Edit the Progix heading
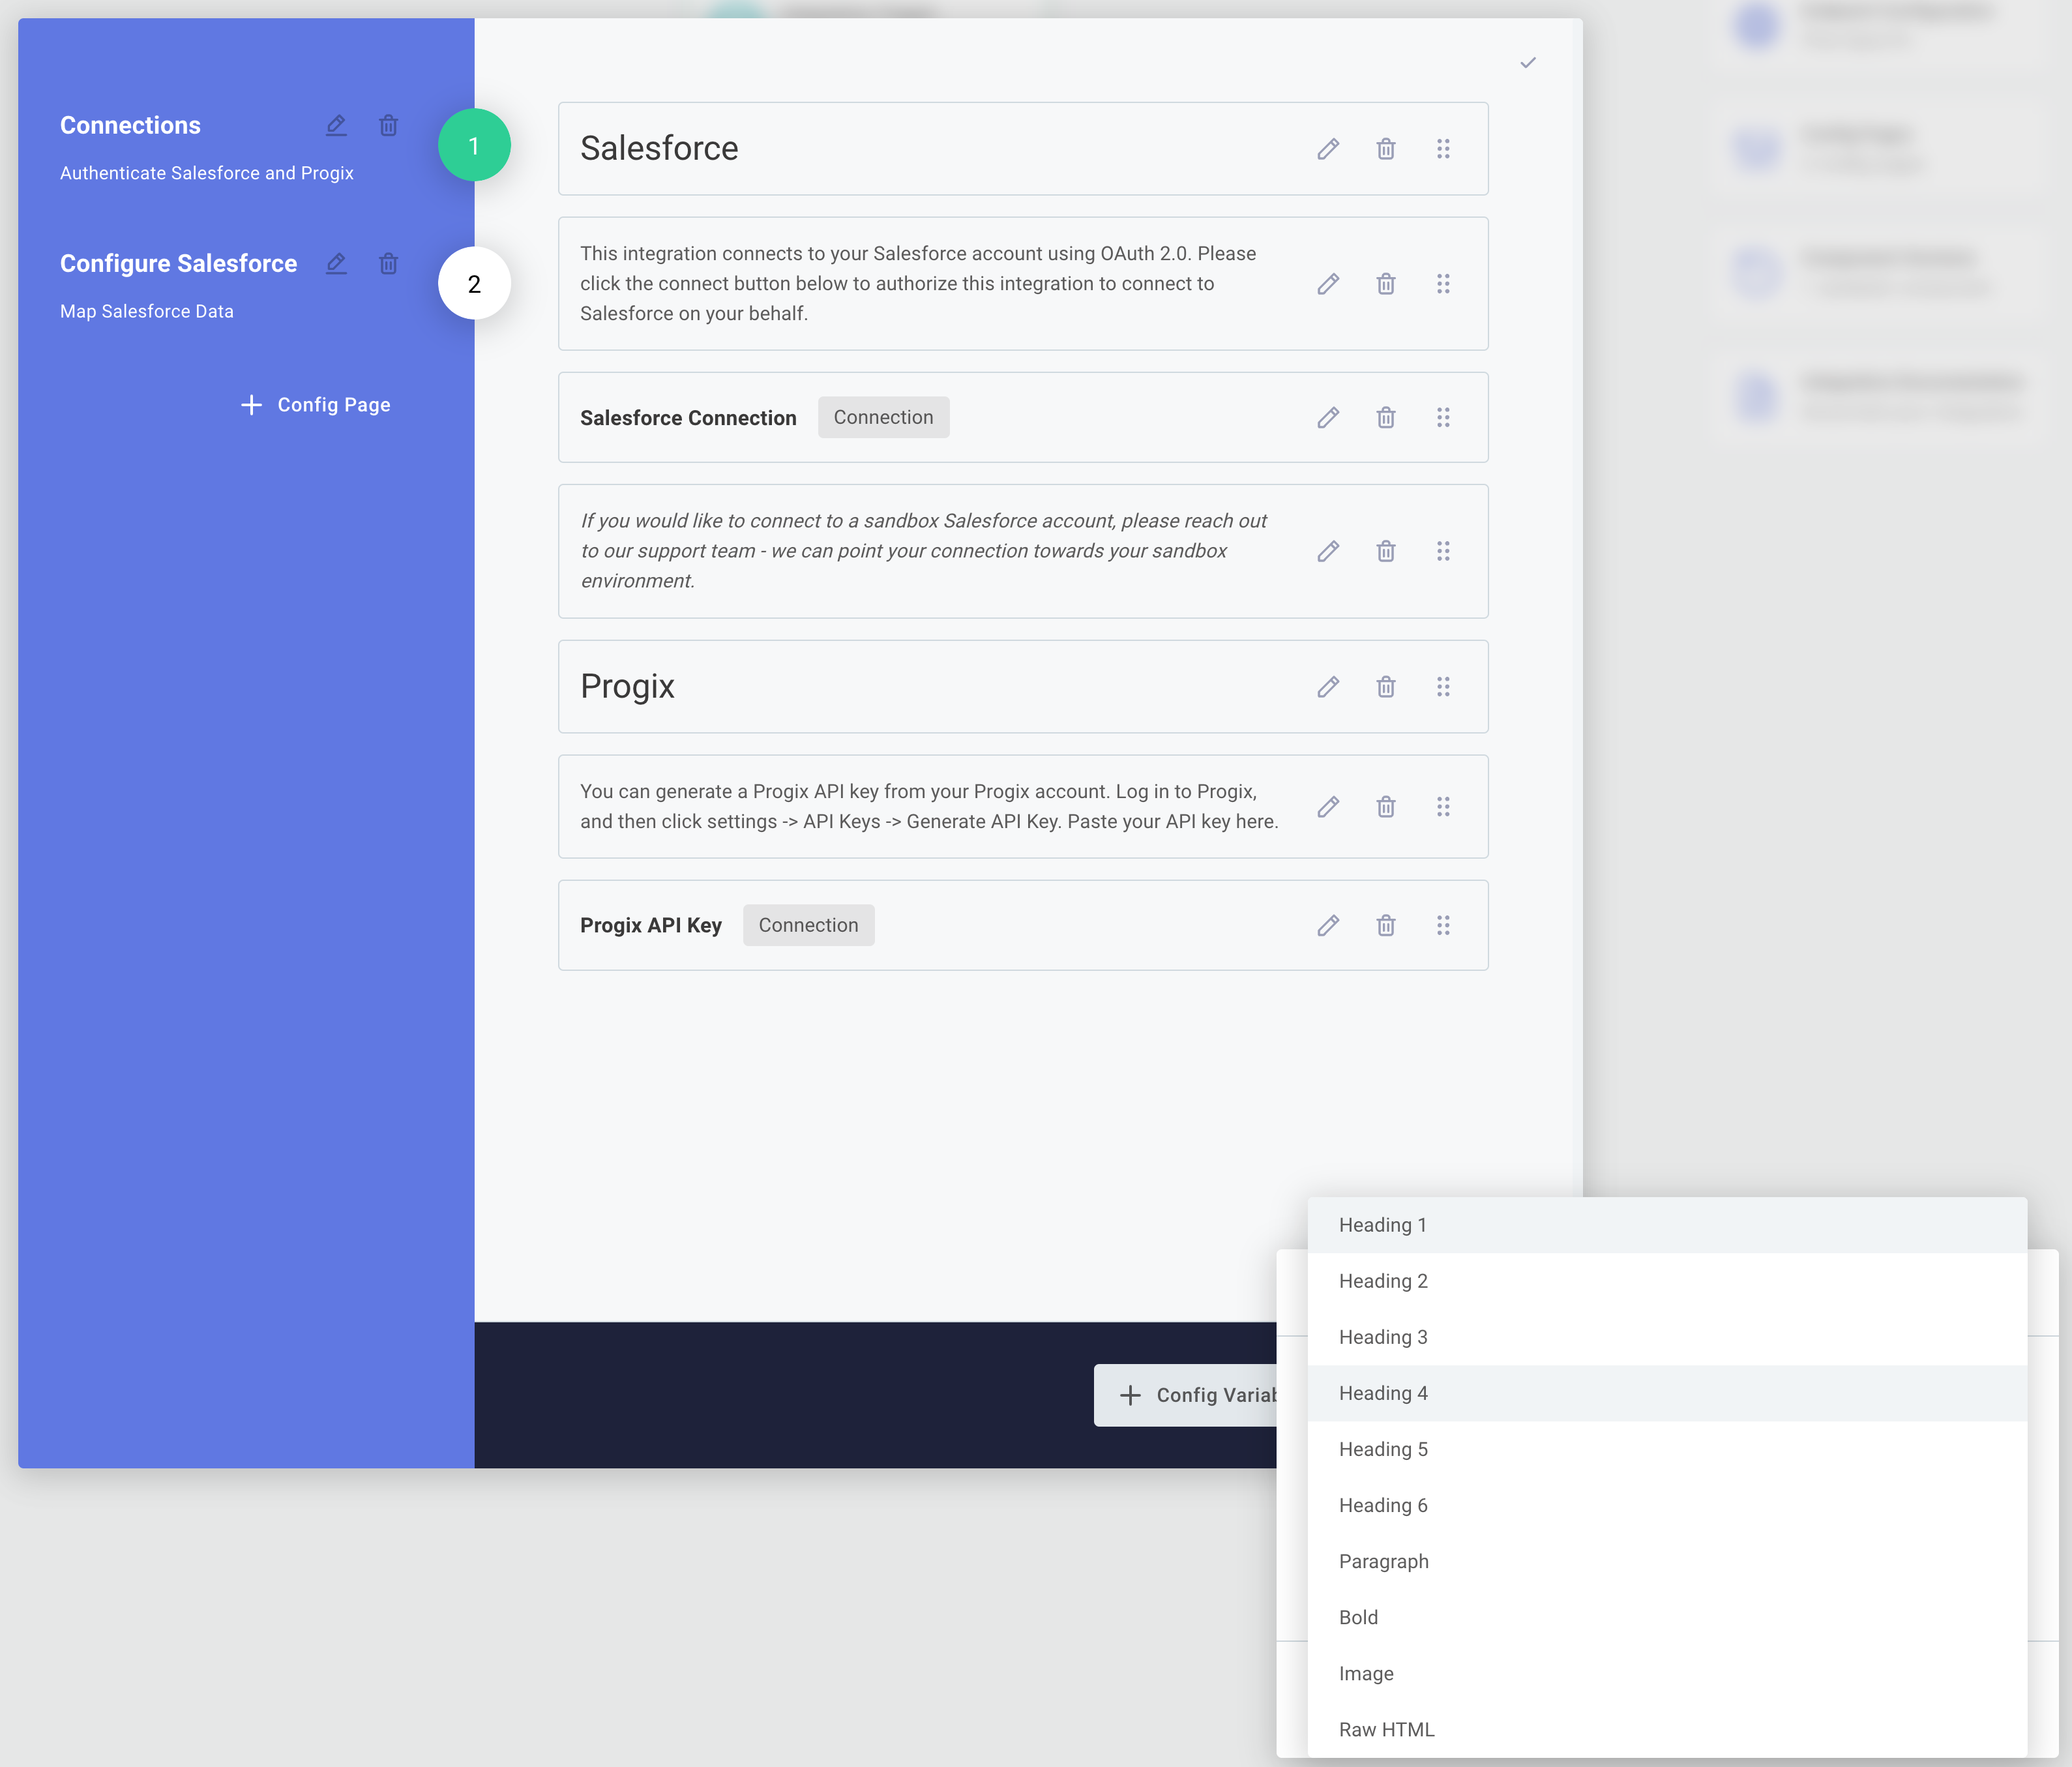Image resolution: width=2072 pixels, height=1767 pixels. point(1327,687)
